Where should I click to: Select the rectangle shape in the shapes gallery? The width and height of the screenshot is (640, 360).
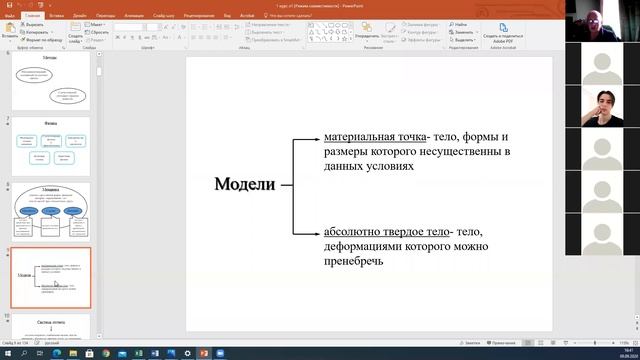[331, 25]
